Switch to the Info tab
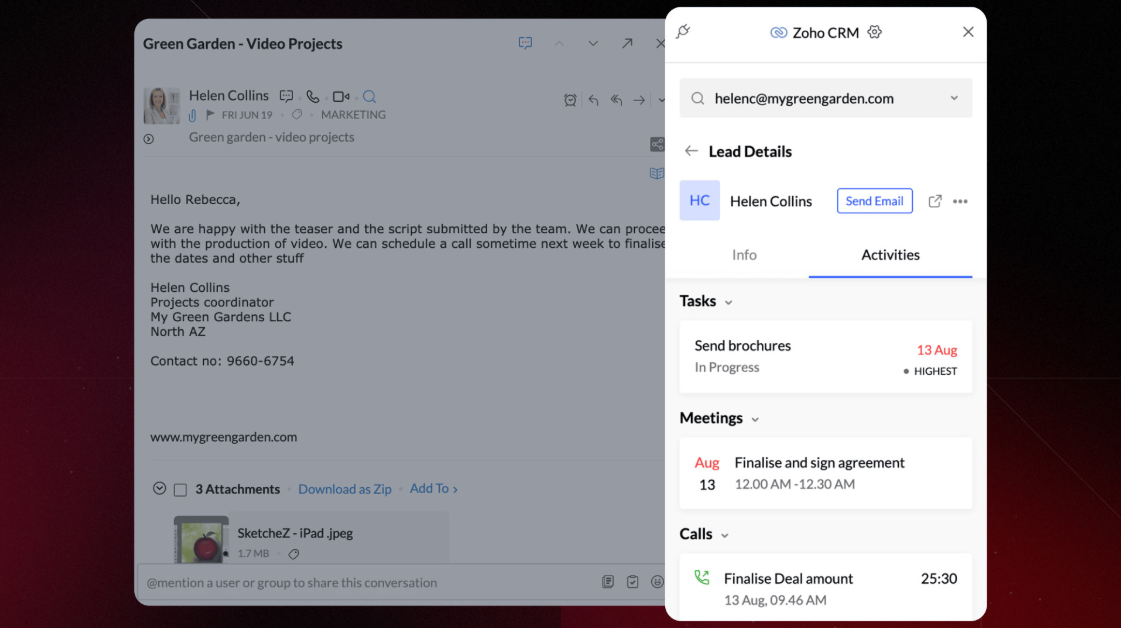This screenshot has height=628, width=1121. 744,255
